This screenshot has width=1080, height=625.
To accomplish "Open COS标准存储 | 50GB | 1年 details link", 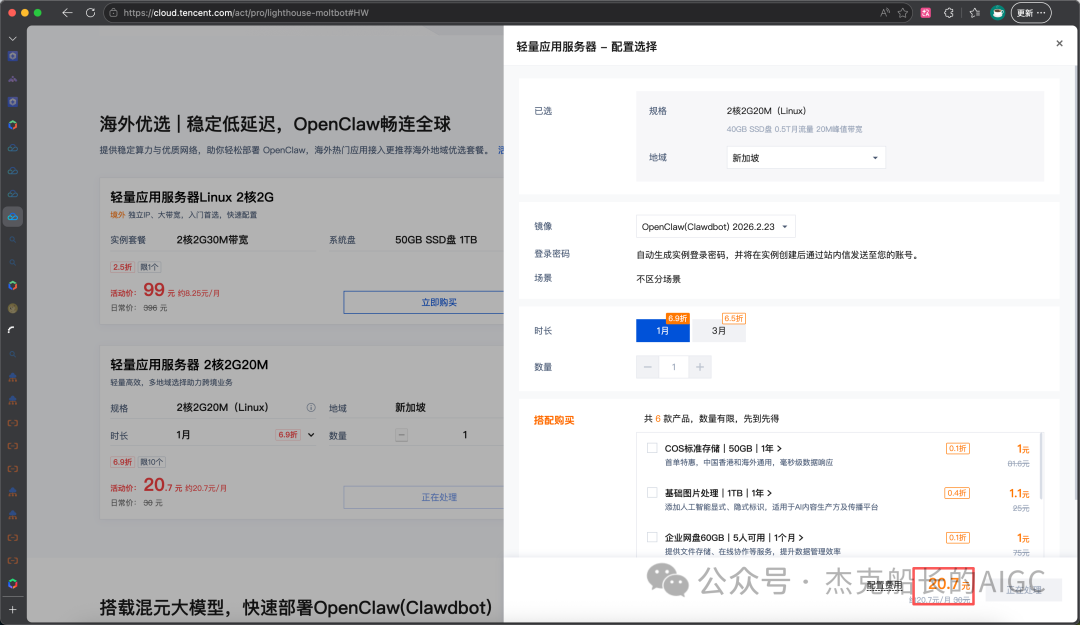I will click(x=723, y=449).
